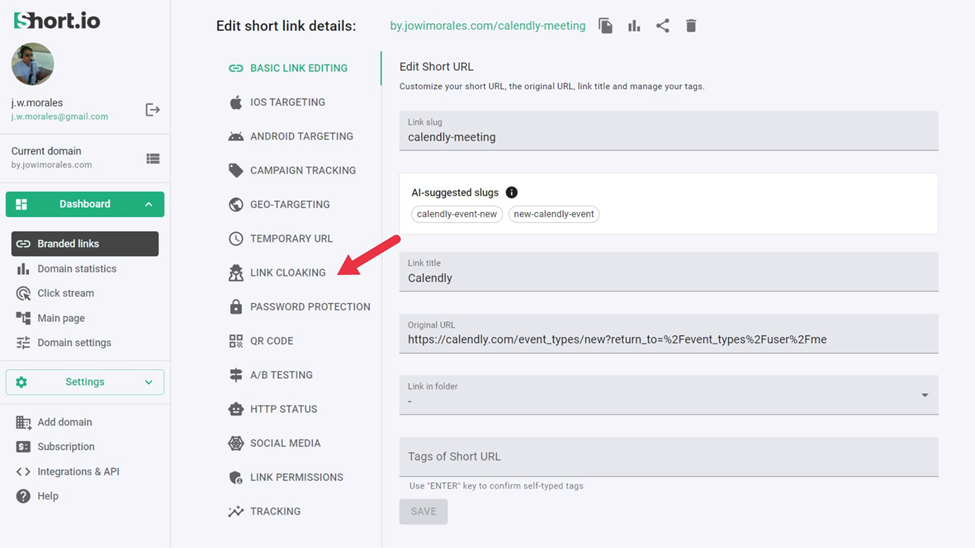975x548 pixels.
Task: Select Android Targeting tab
Action: pos(302,136)
